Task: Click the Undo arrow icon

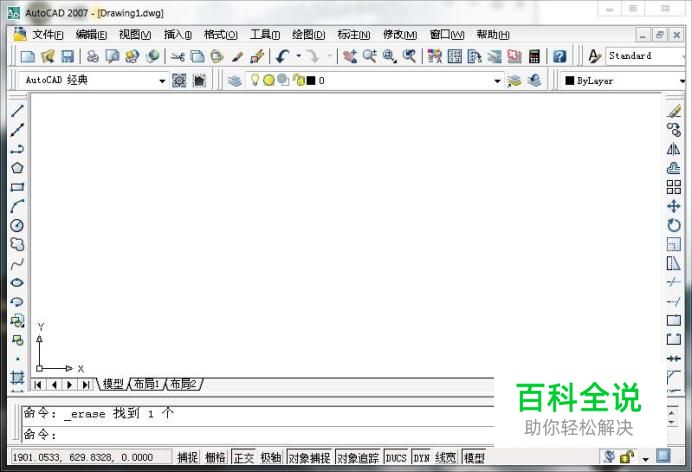Action: pos(282,56)
